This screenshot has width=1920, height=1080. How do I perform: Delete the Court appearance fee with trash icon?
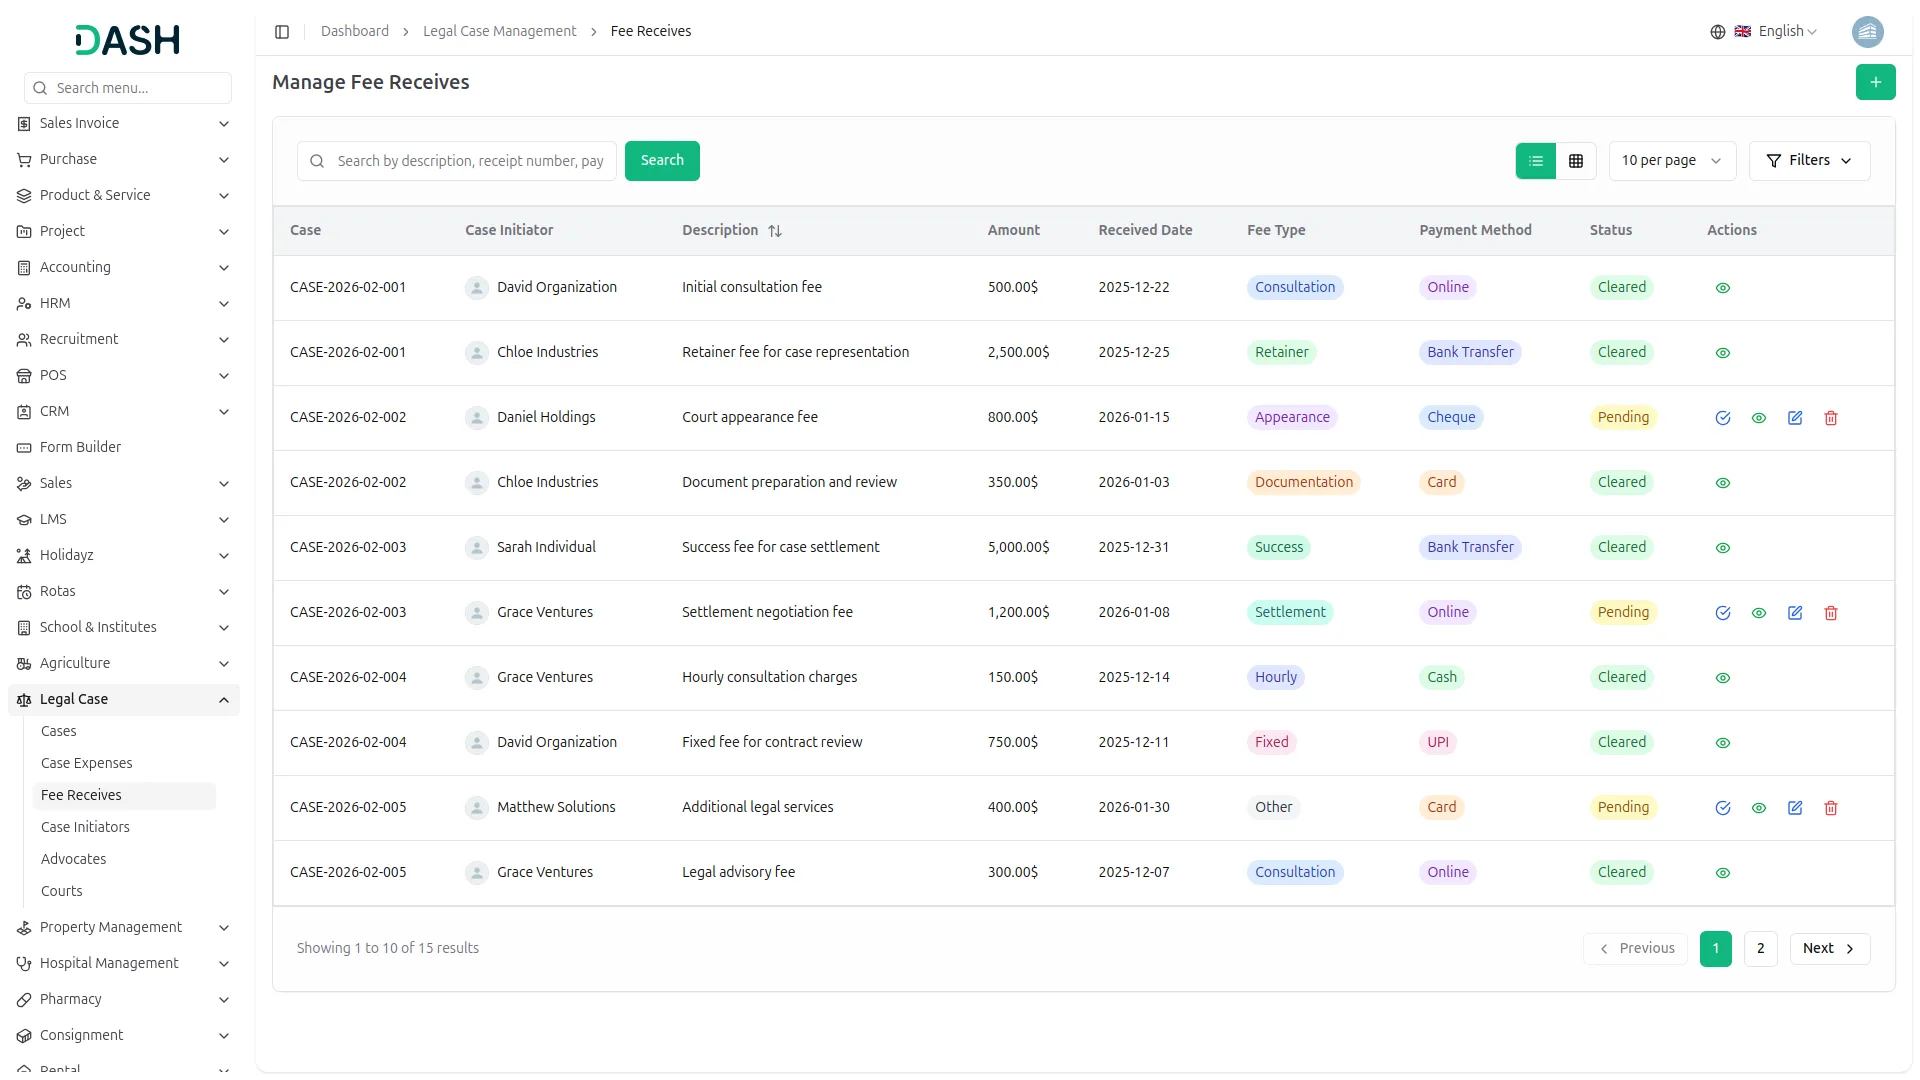[1830, 418]
